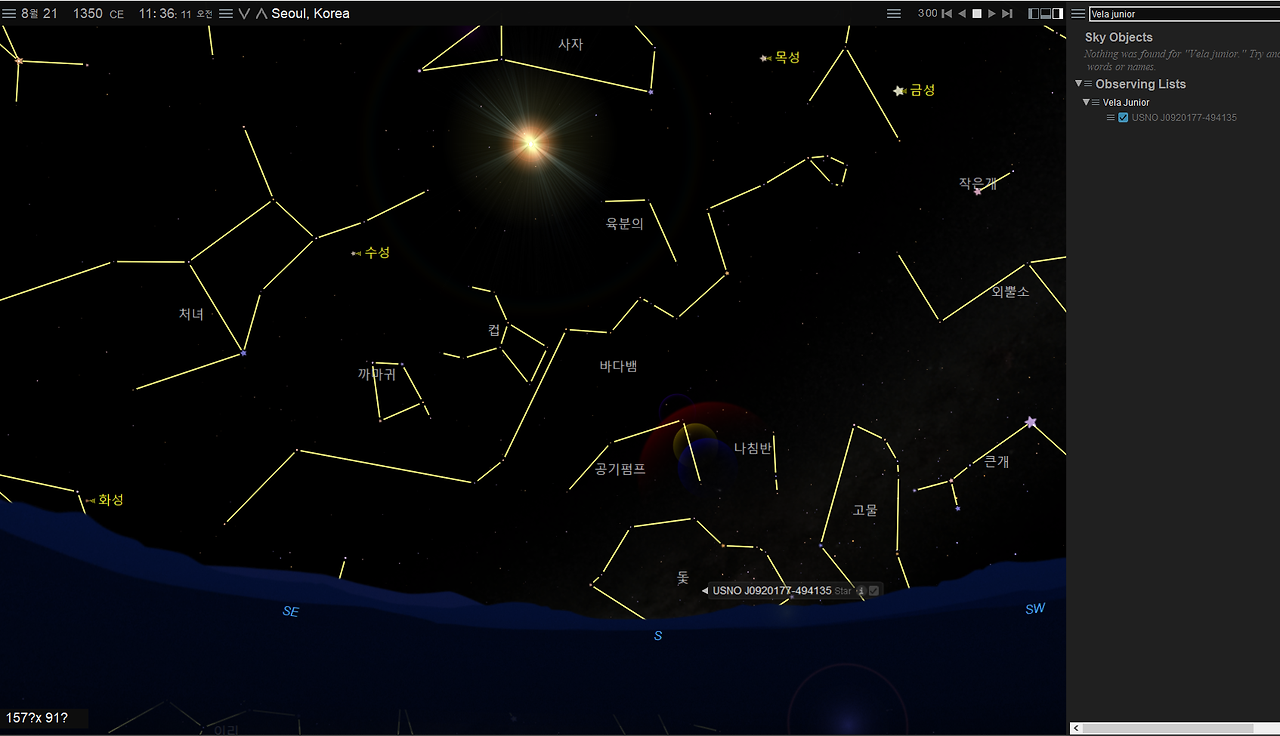This screenshot has height=736, width=1280.
Task: Click the USNO J0920177-494135 label in the sky
Action: (x=772, y=591)
